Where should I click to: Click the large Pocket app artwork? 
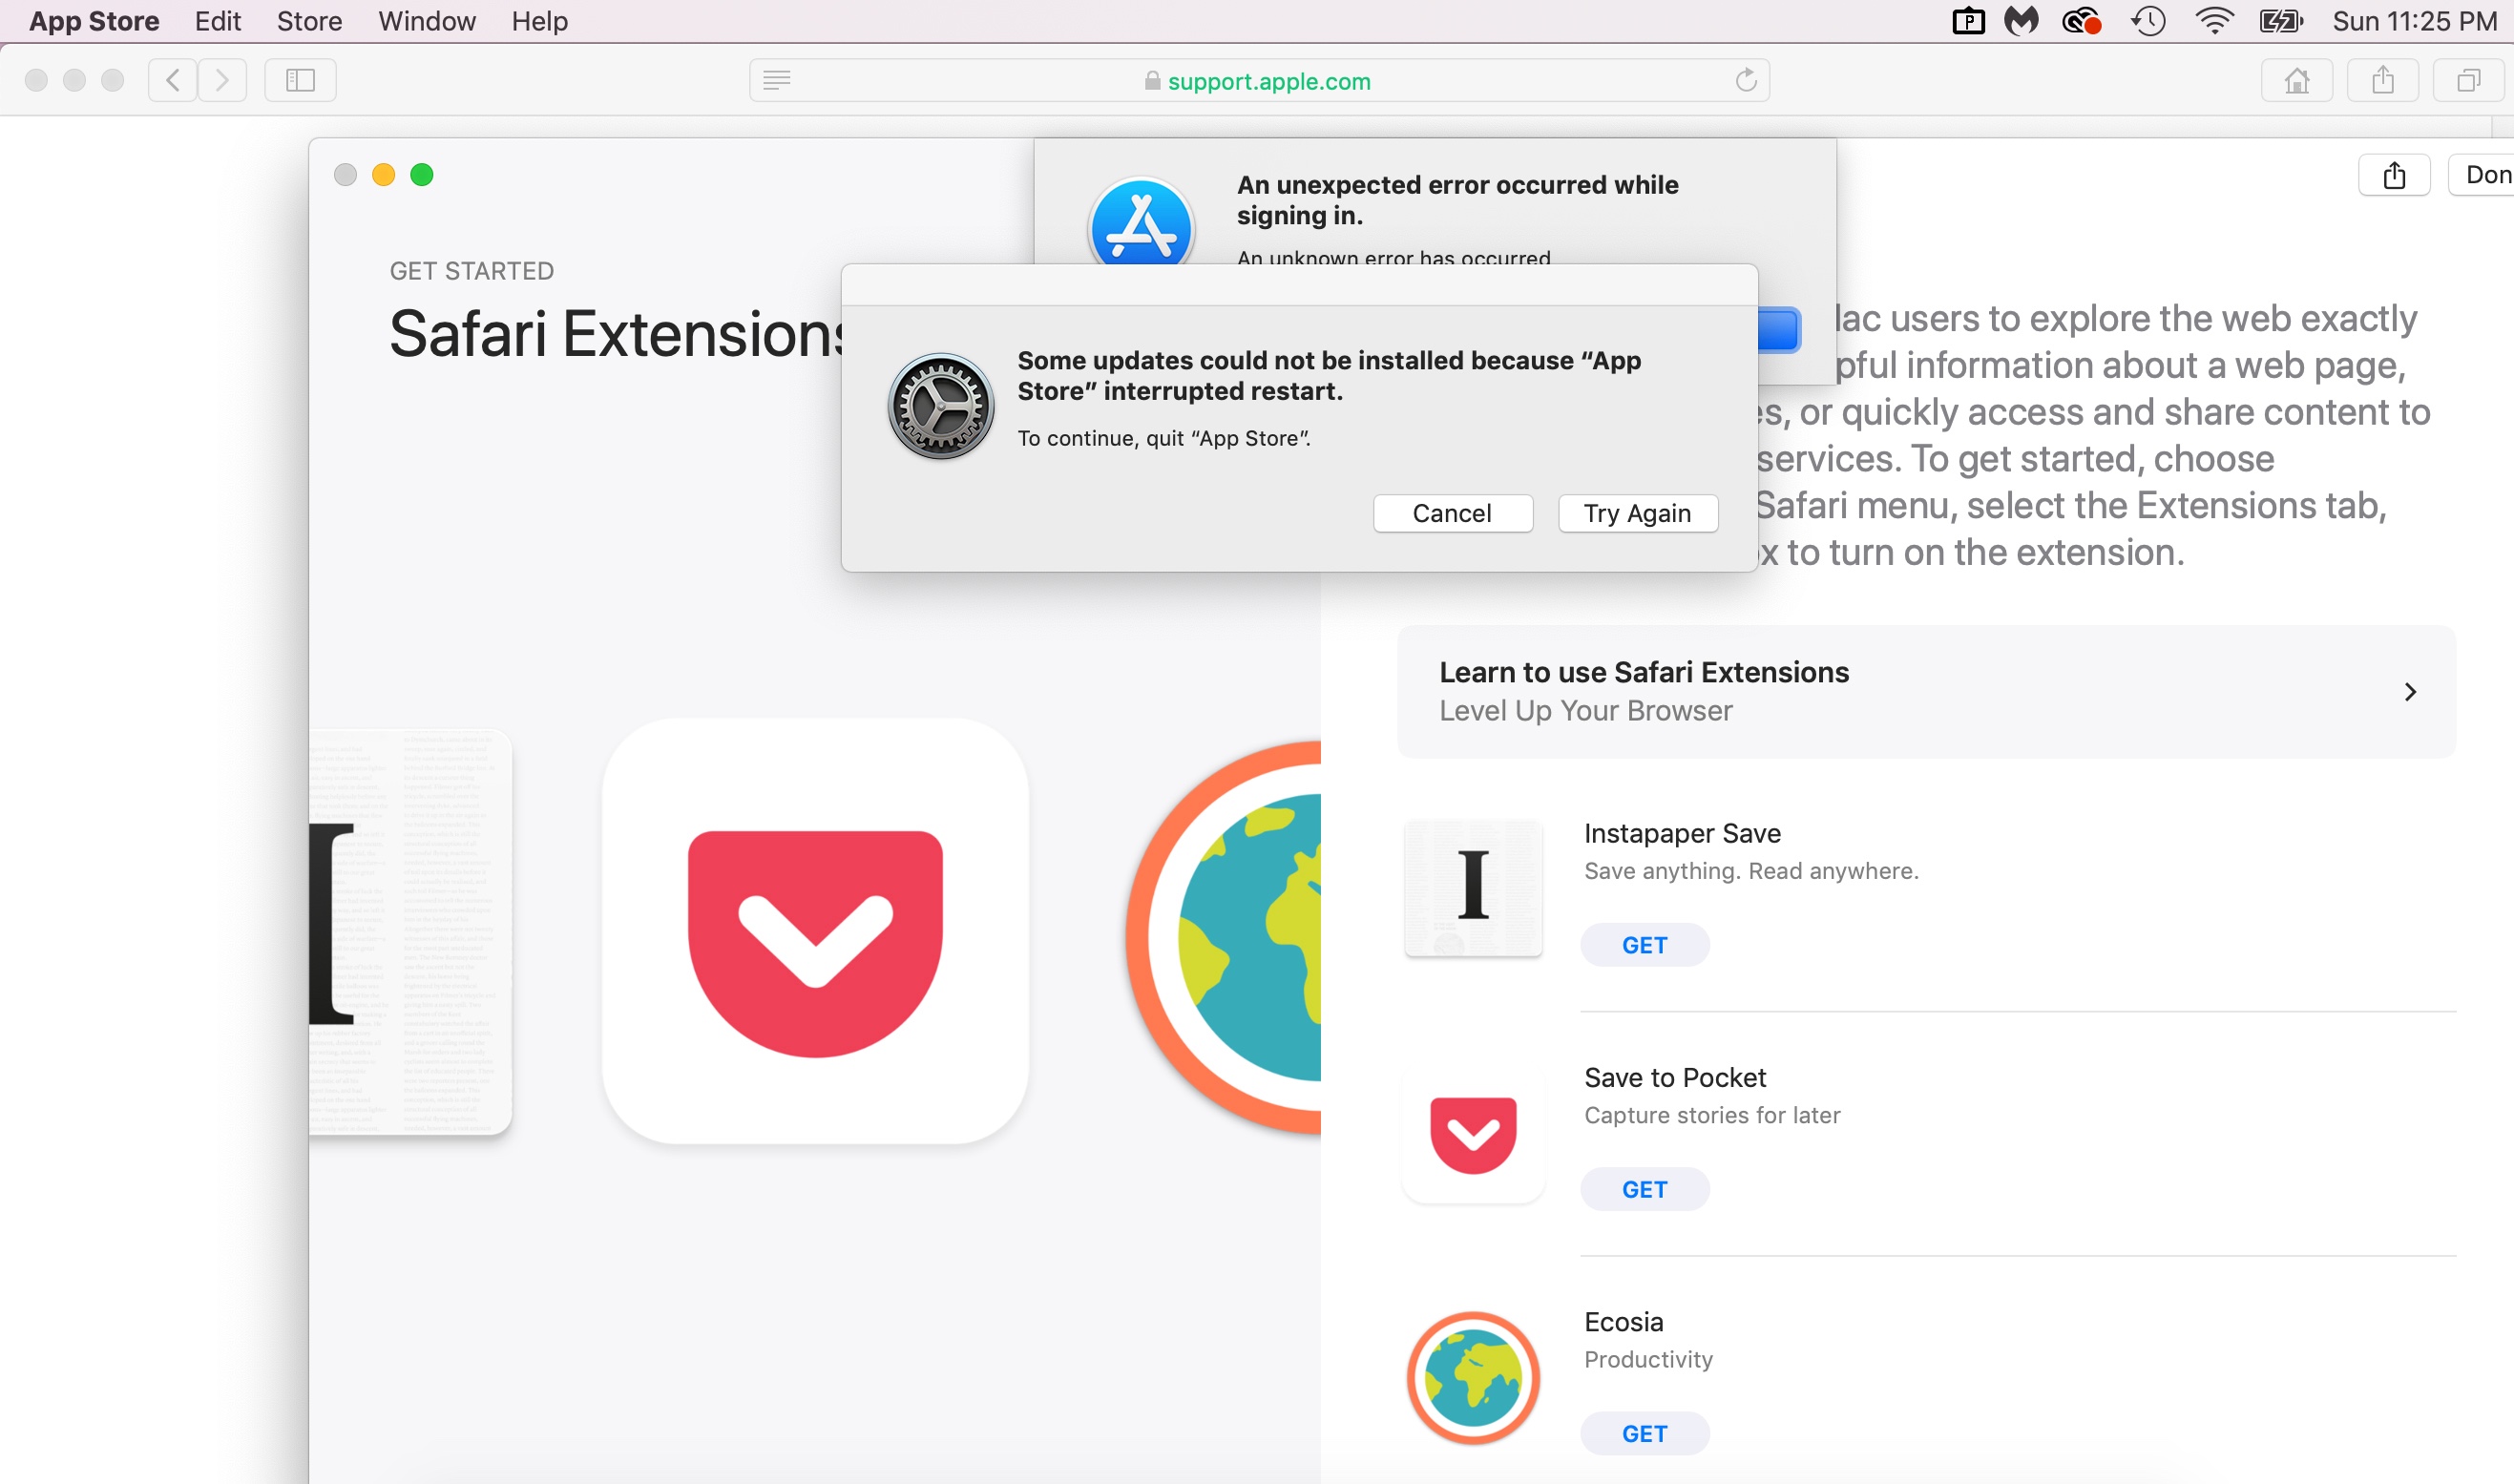(x=815, y=931)
